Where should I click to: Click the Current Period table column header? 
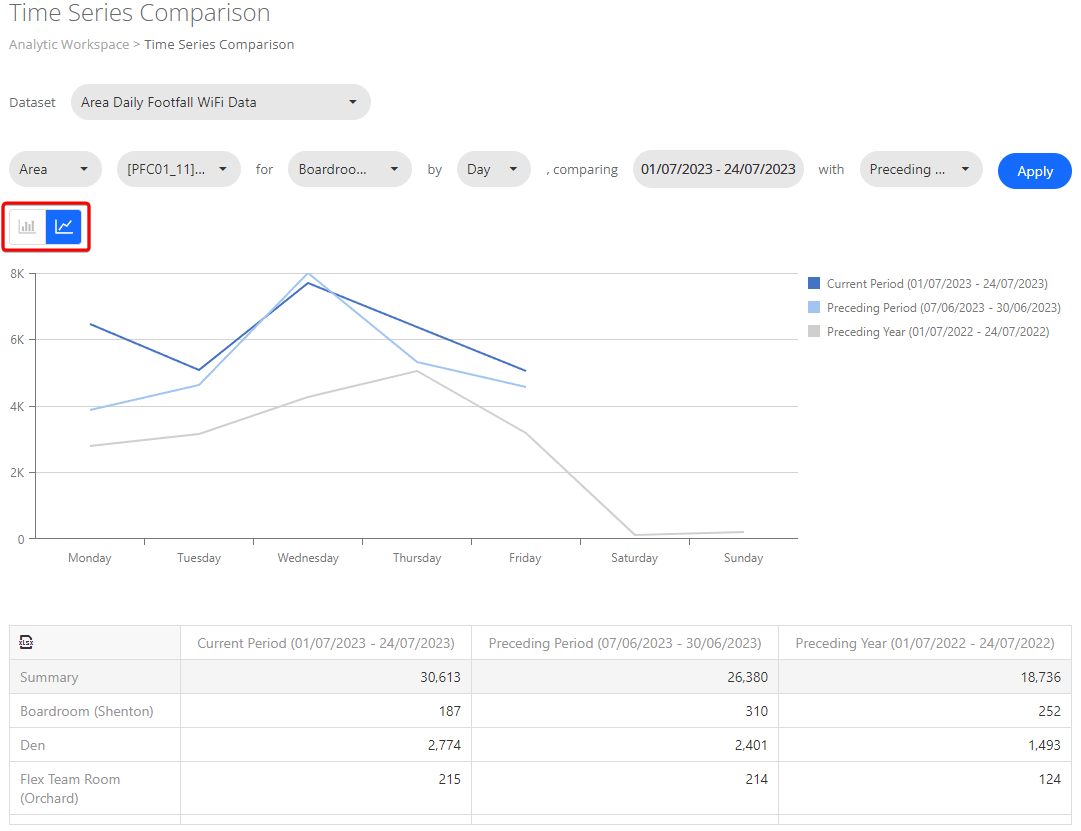[x=326, y=643]
